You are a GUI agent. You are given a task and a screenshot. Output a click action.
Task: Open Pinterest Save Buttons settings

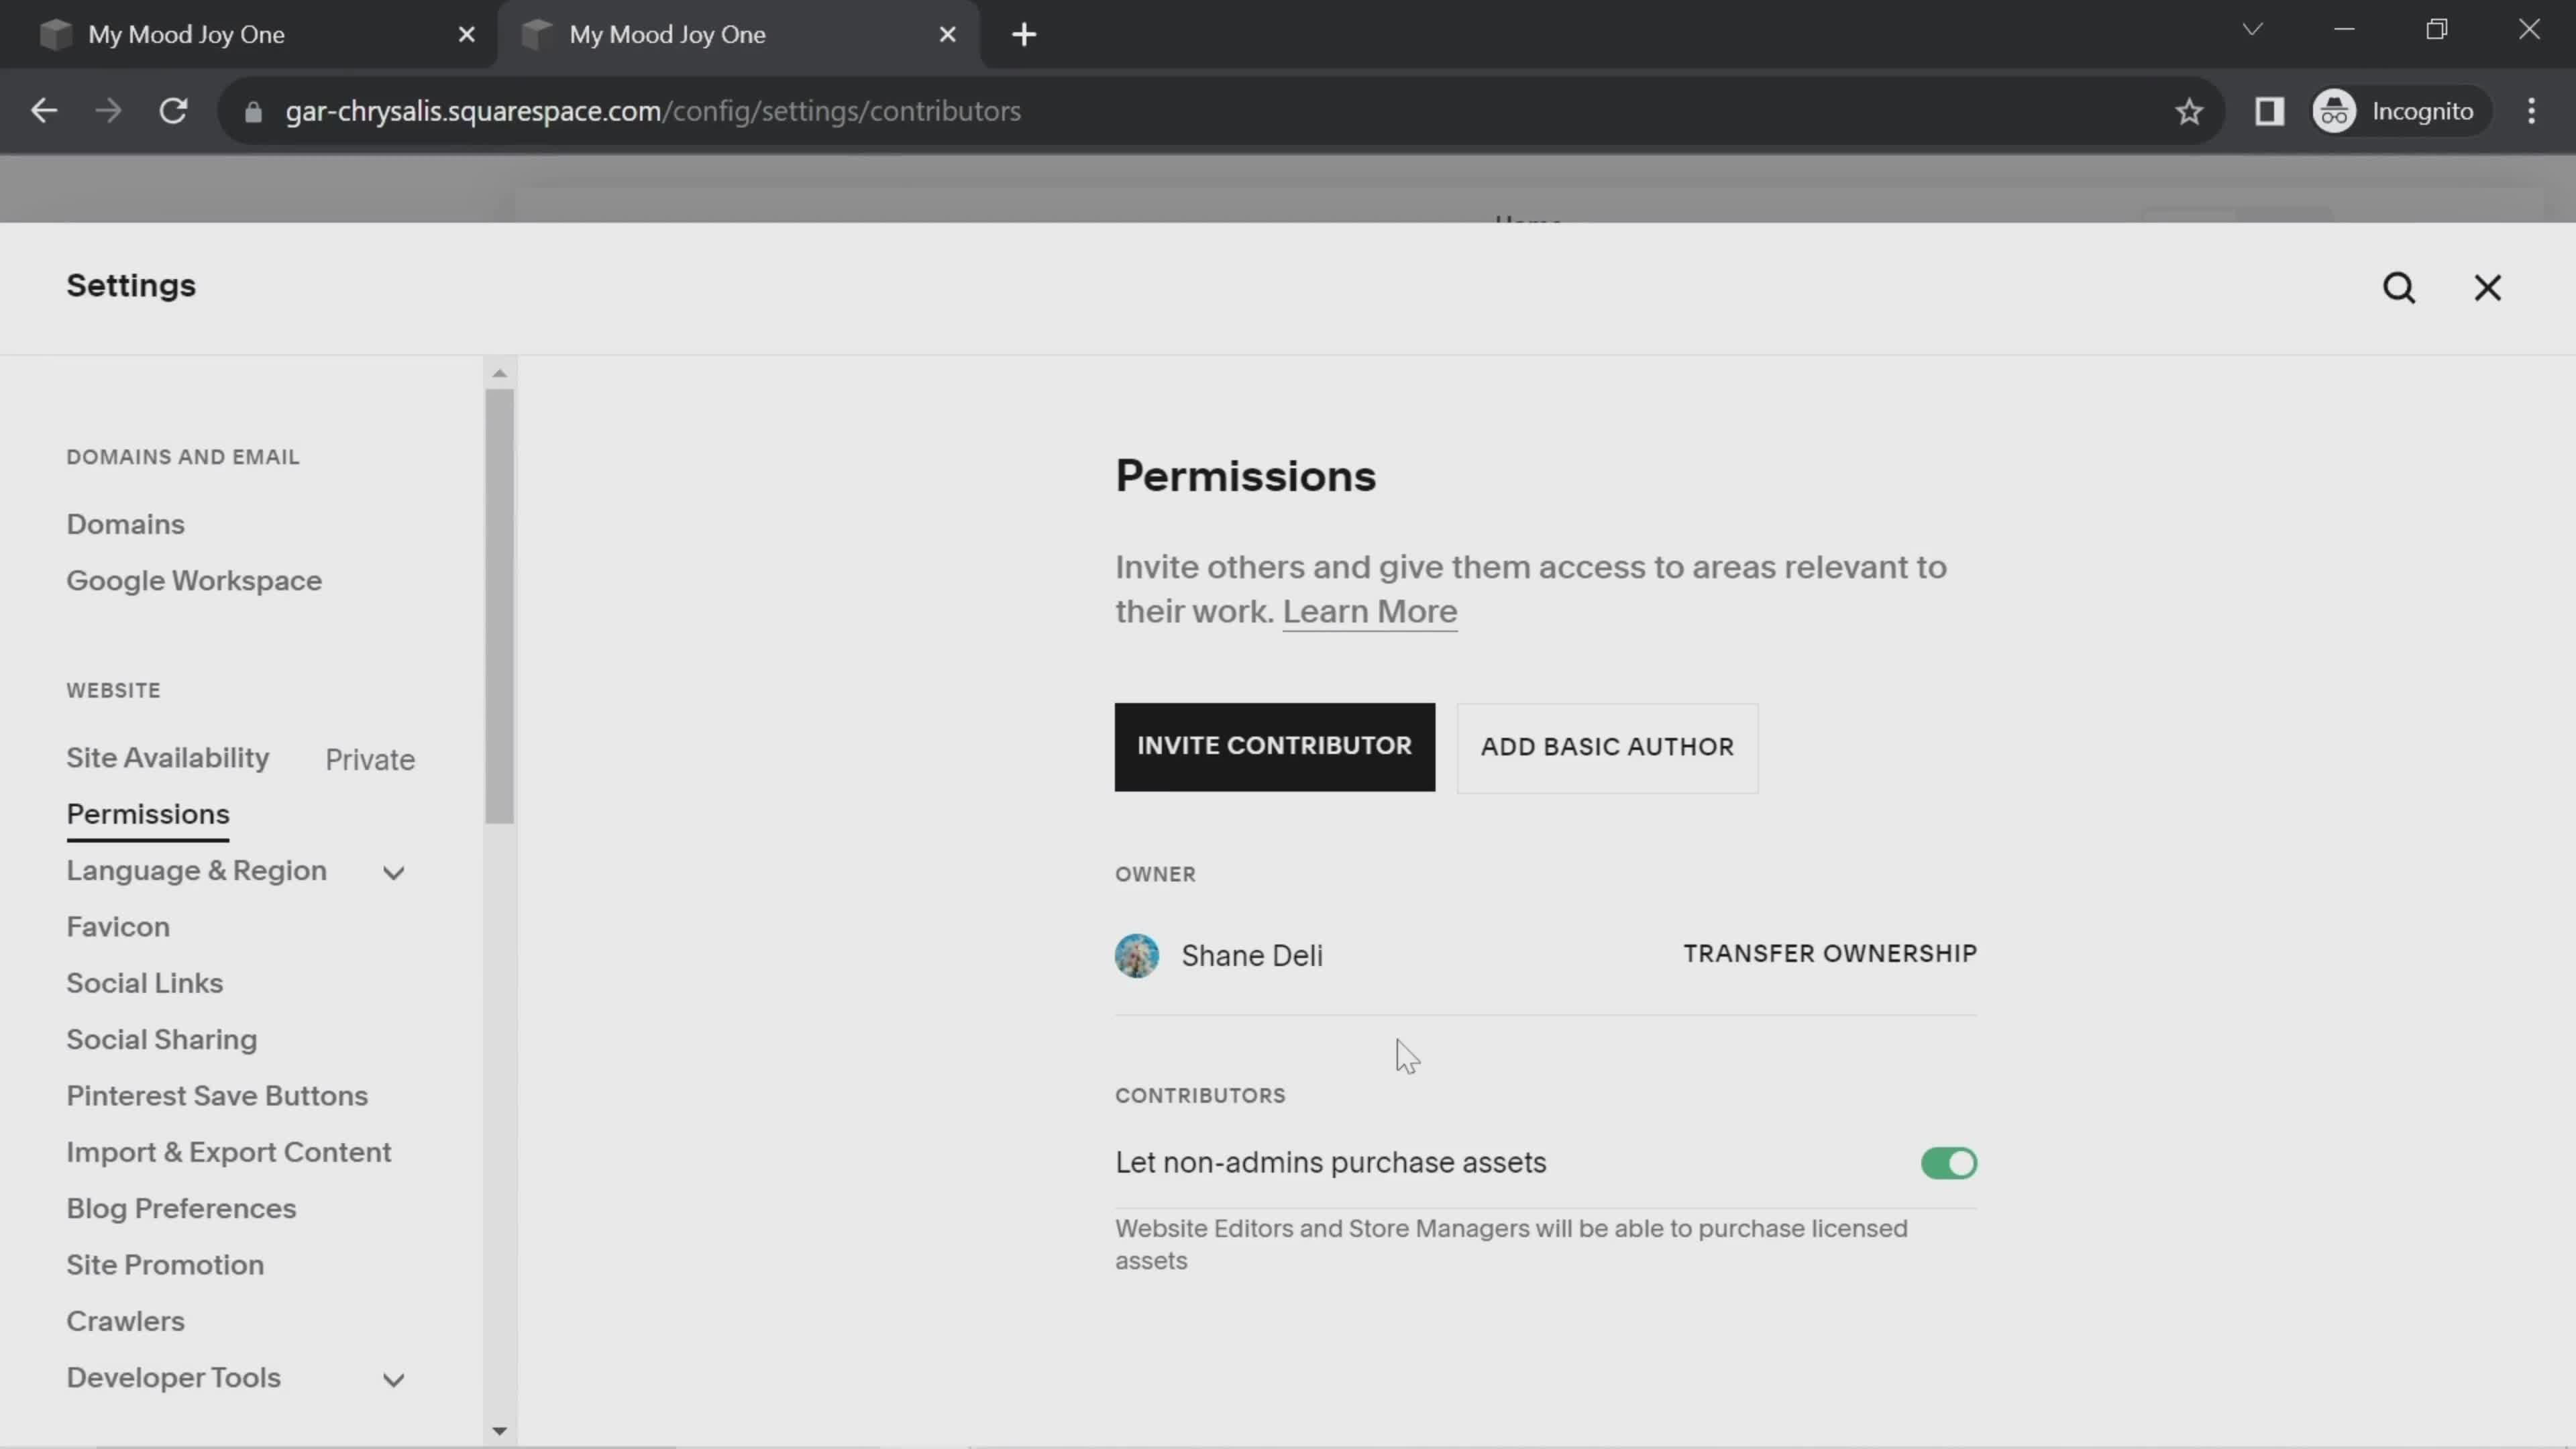[217, 1096]
